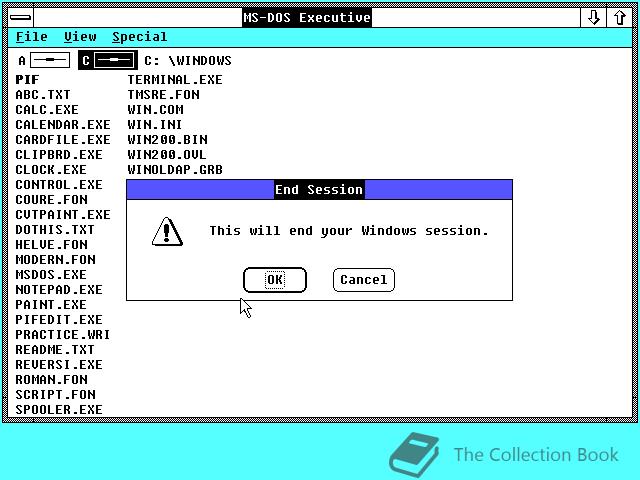Select drive A icon

(44, 60)
